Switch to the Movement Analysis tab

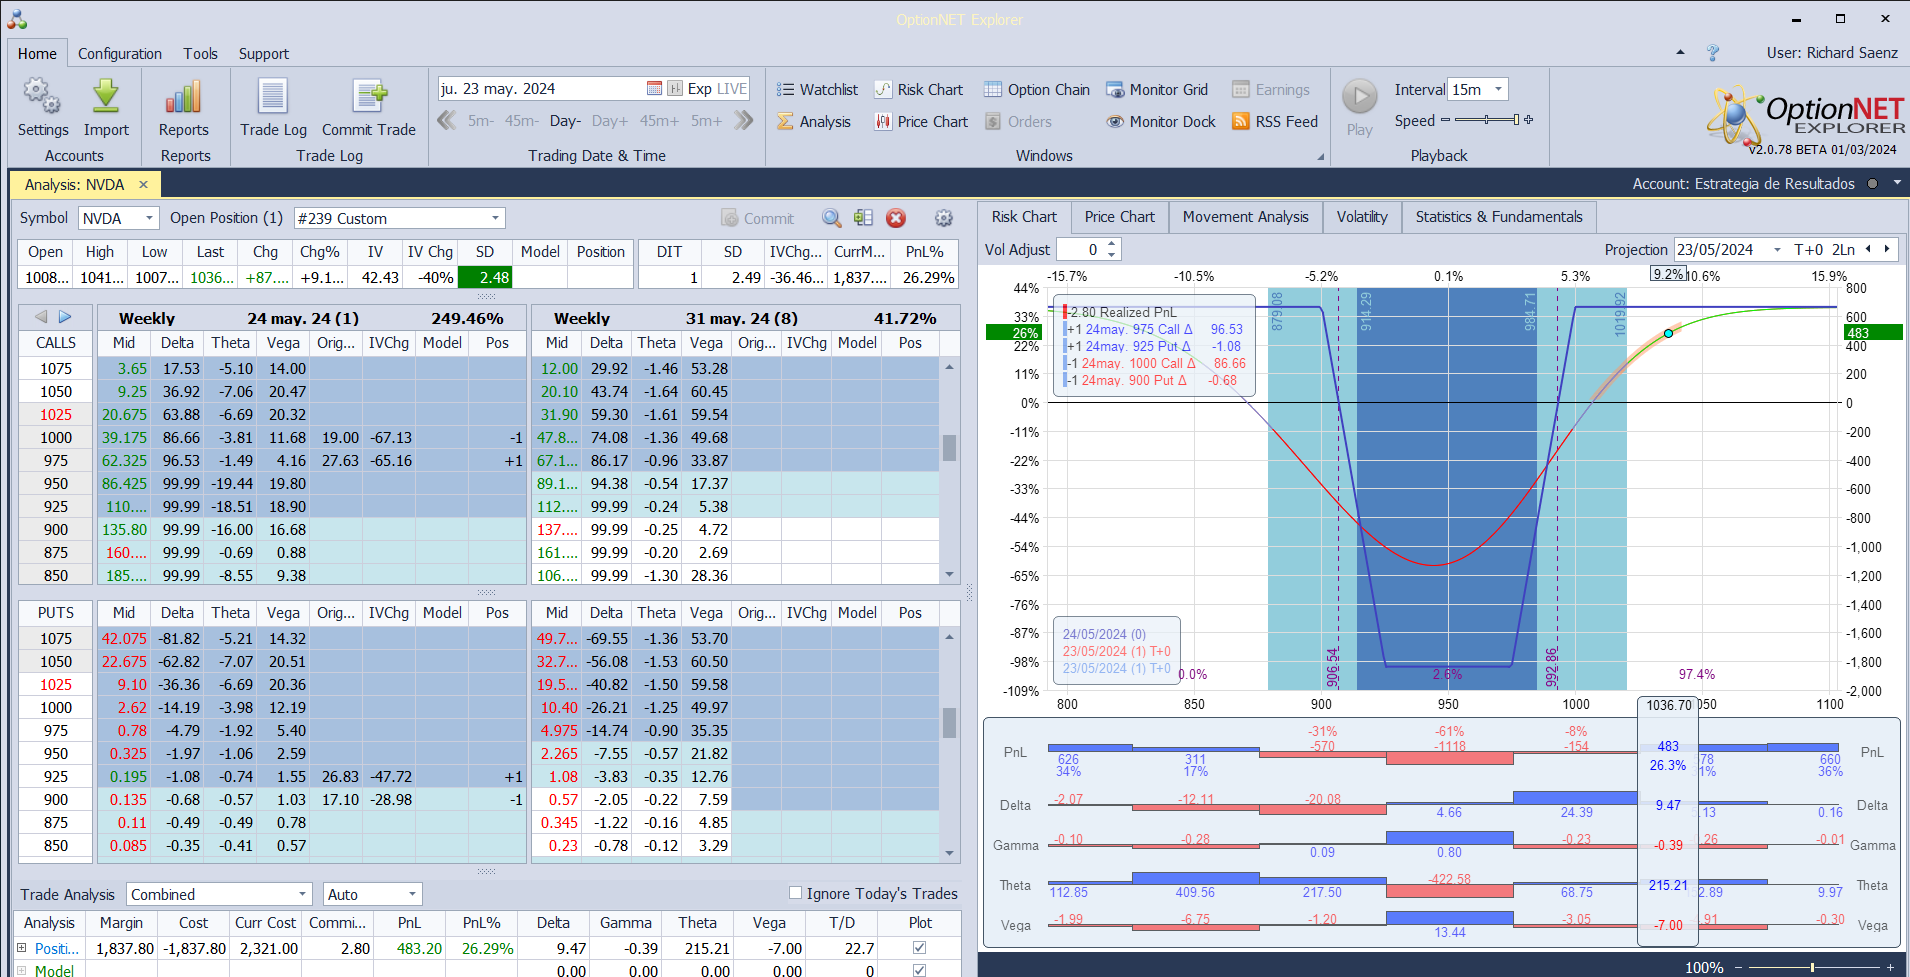pyautogui.click(x=1245, y=217)
